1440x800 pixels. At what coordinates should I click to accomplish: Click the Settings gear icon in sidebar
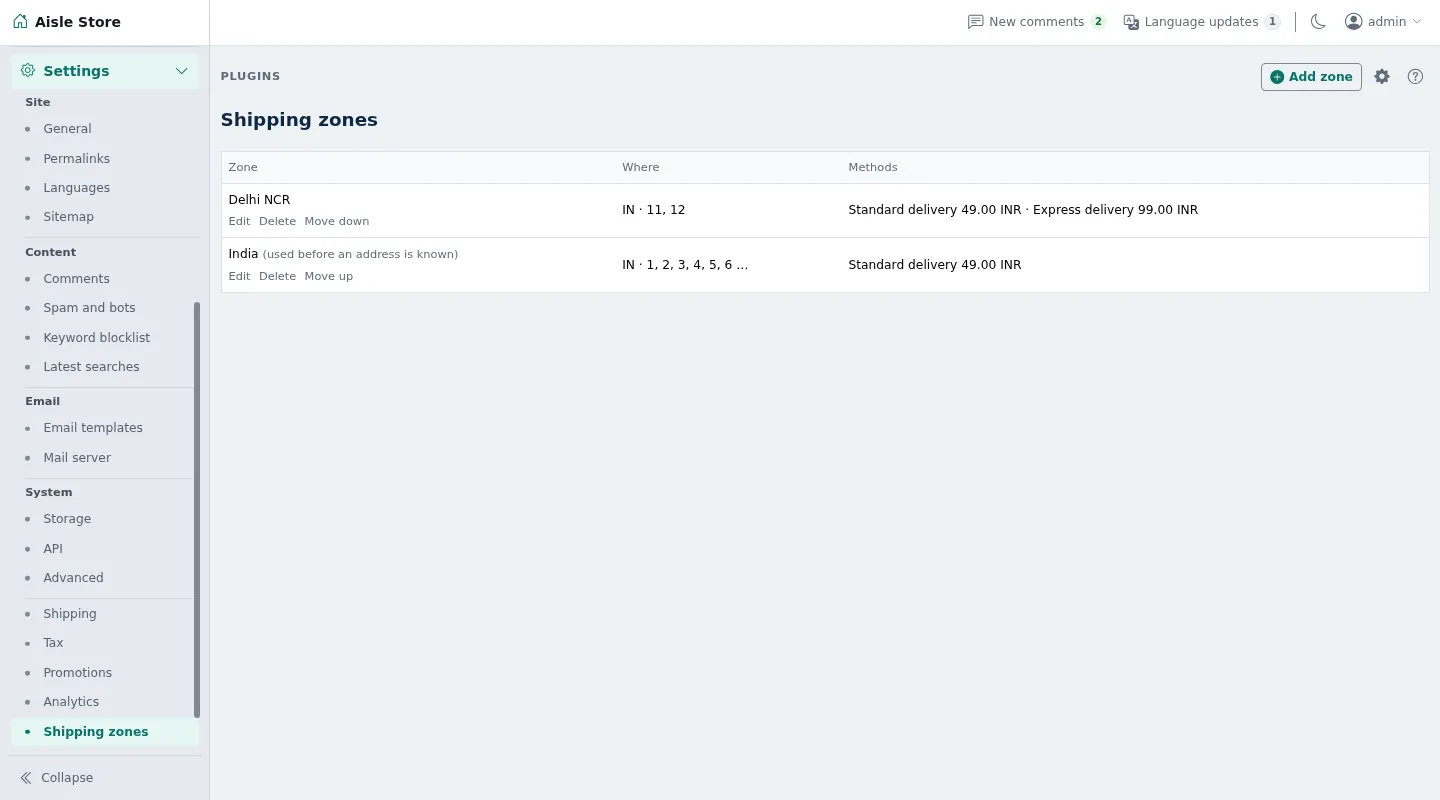coord(27,71)
